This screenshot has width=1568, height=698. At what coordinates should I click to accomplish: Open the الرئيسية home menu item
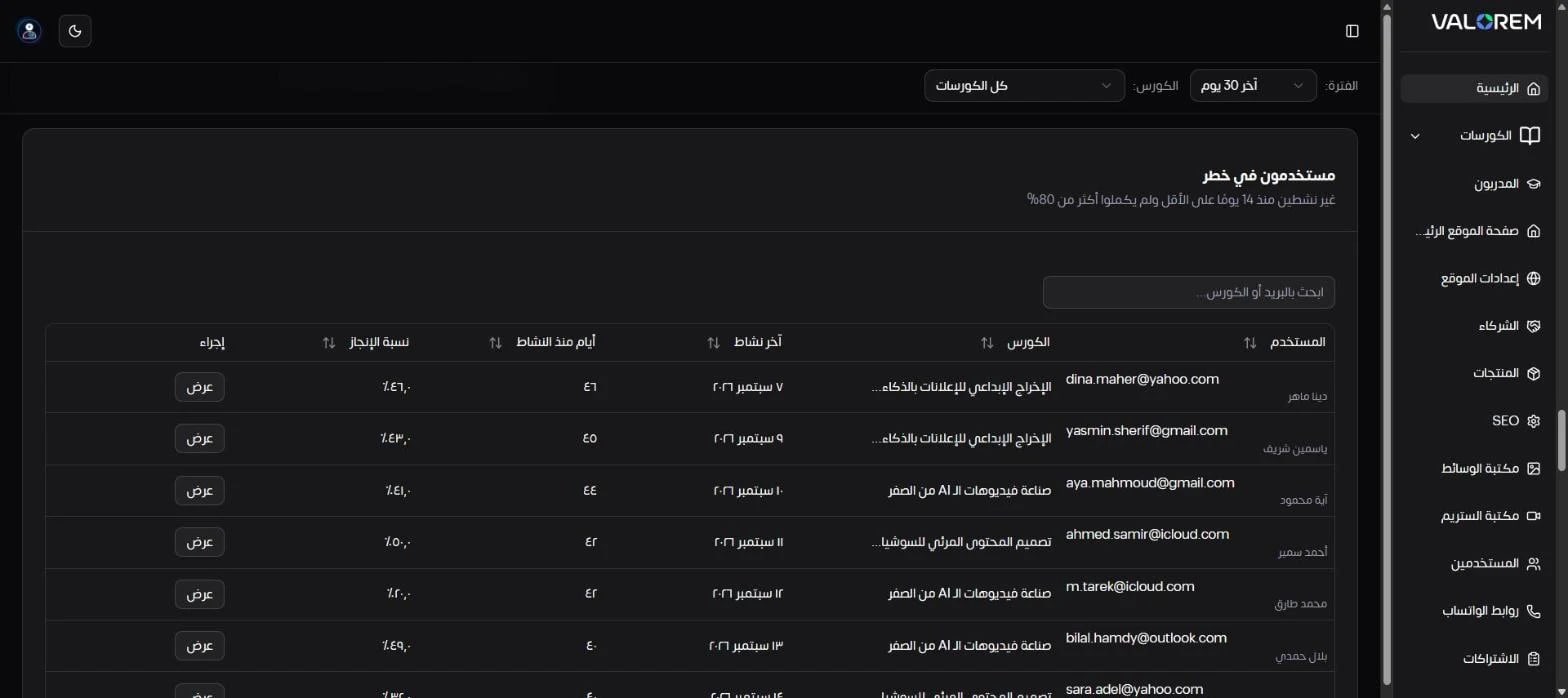(1476, 88)
